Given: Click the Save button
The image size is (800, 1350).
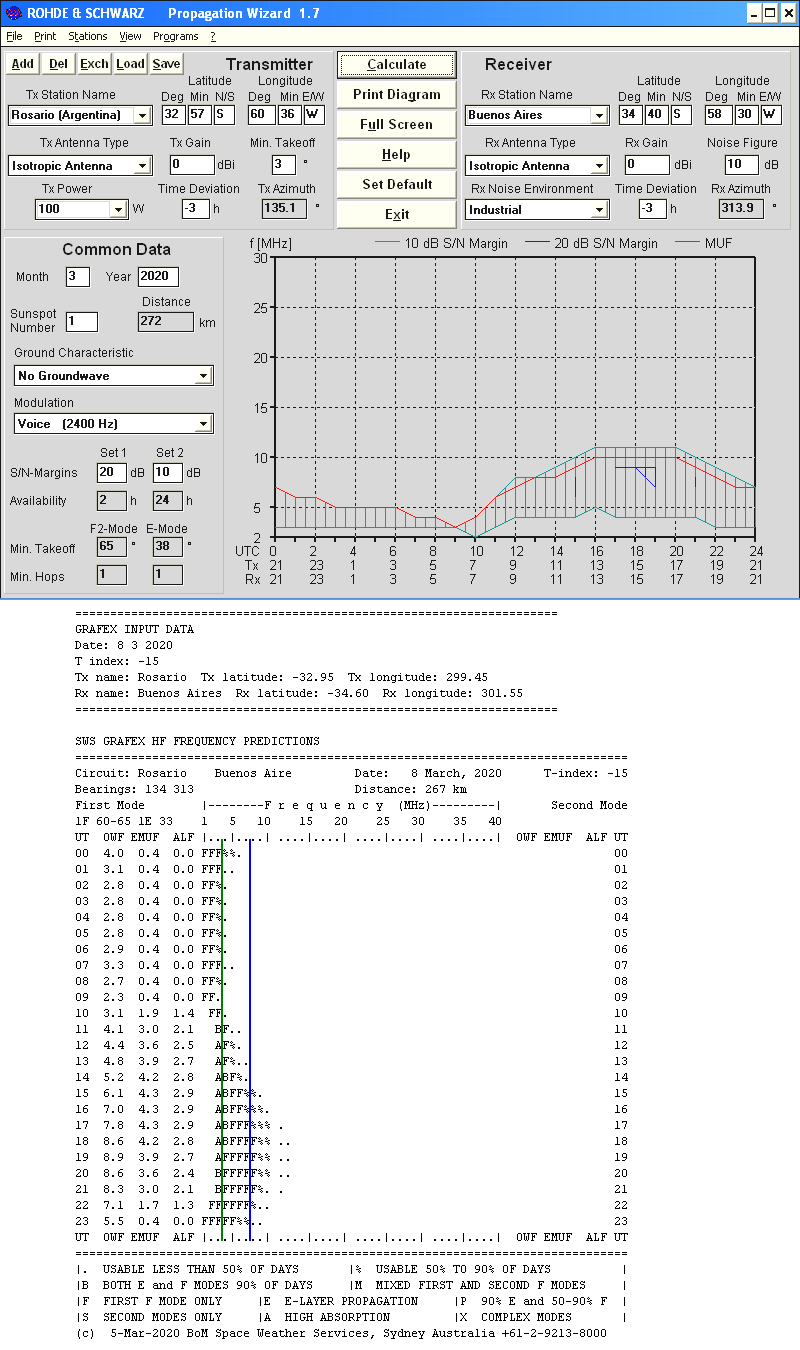Looking at the screenshot, I should point(166,64).
